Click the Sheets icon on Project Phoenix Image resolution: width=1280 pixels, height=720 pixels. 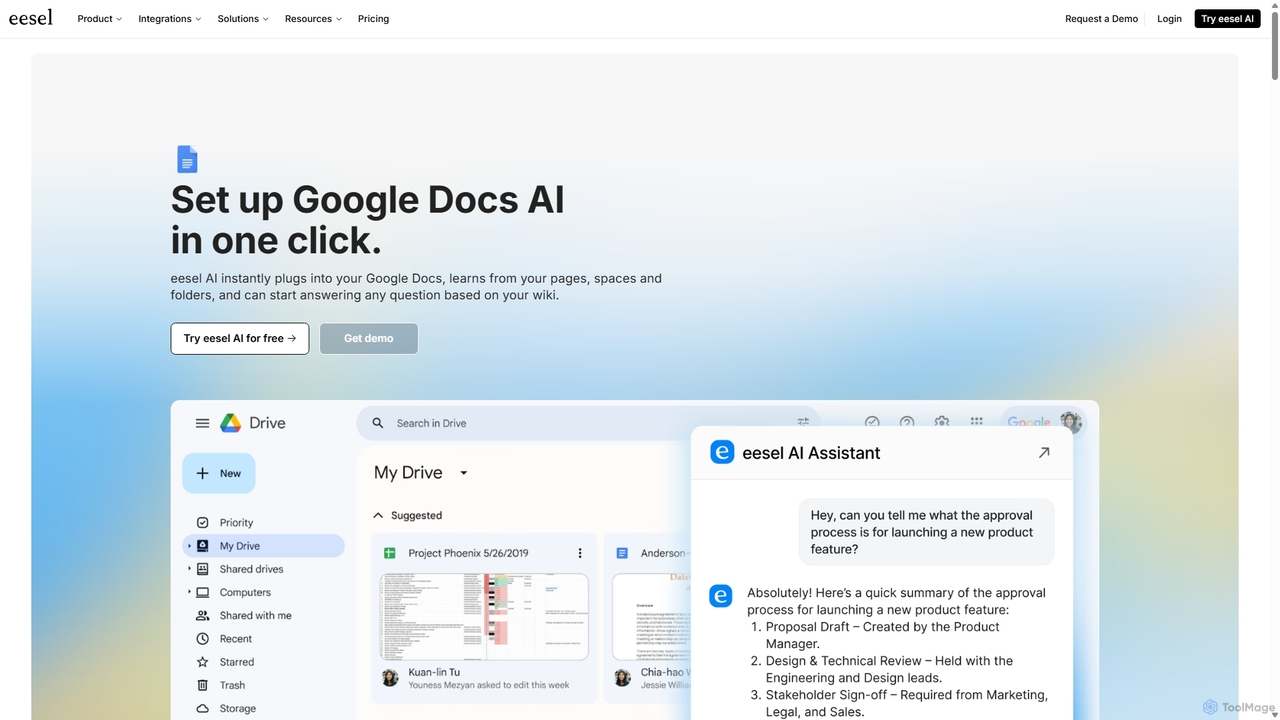[x=390, y=553]
